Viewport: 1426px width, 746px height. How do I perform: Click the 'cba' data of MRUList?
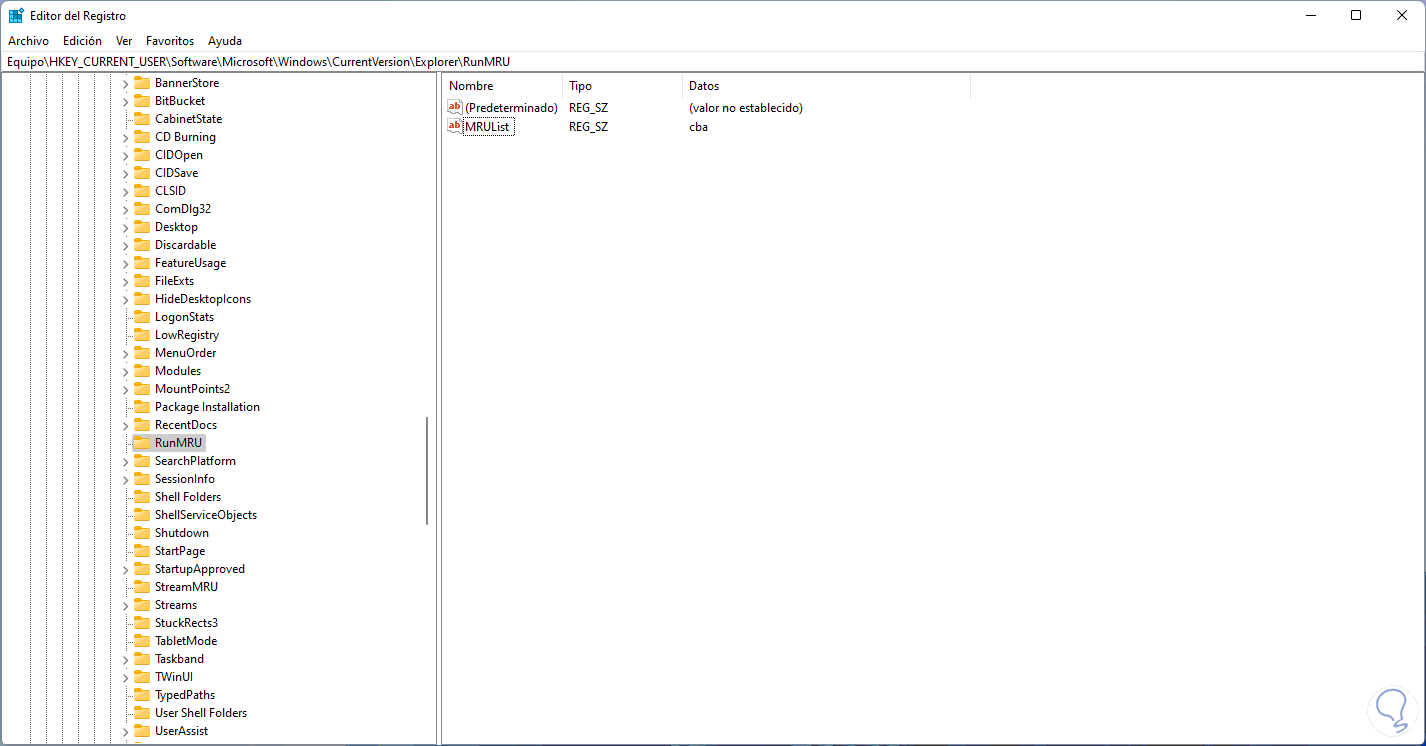[x=698, y=127]
